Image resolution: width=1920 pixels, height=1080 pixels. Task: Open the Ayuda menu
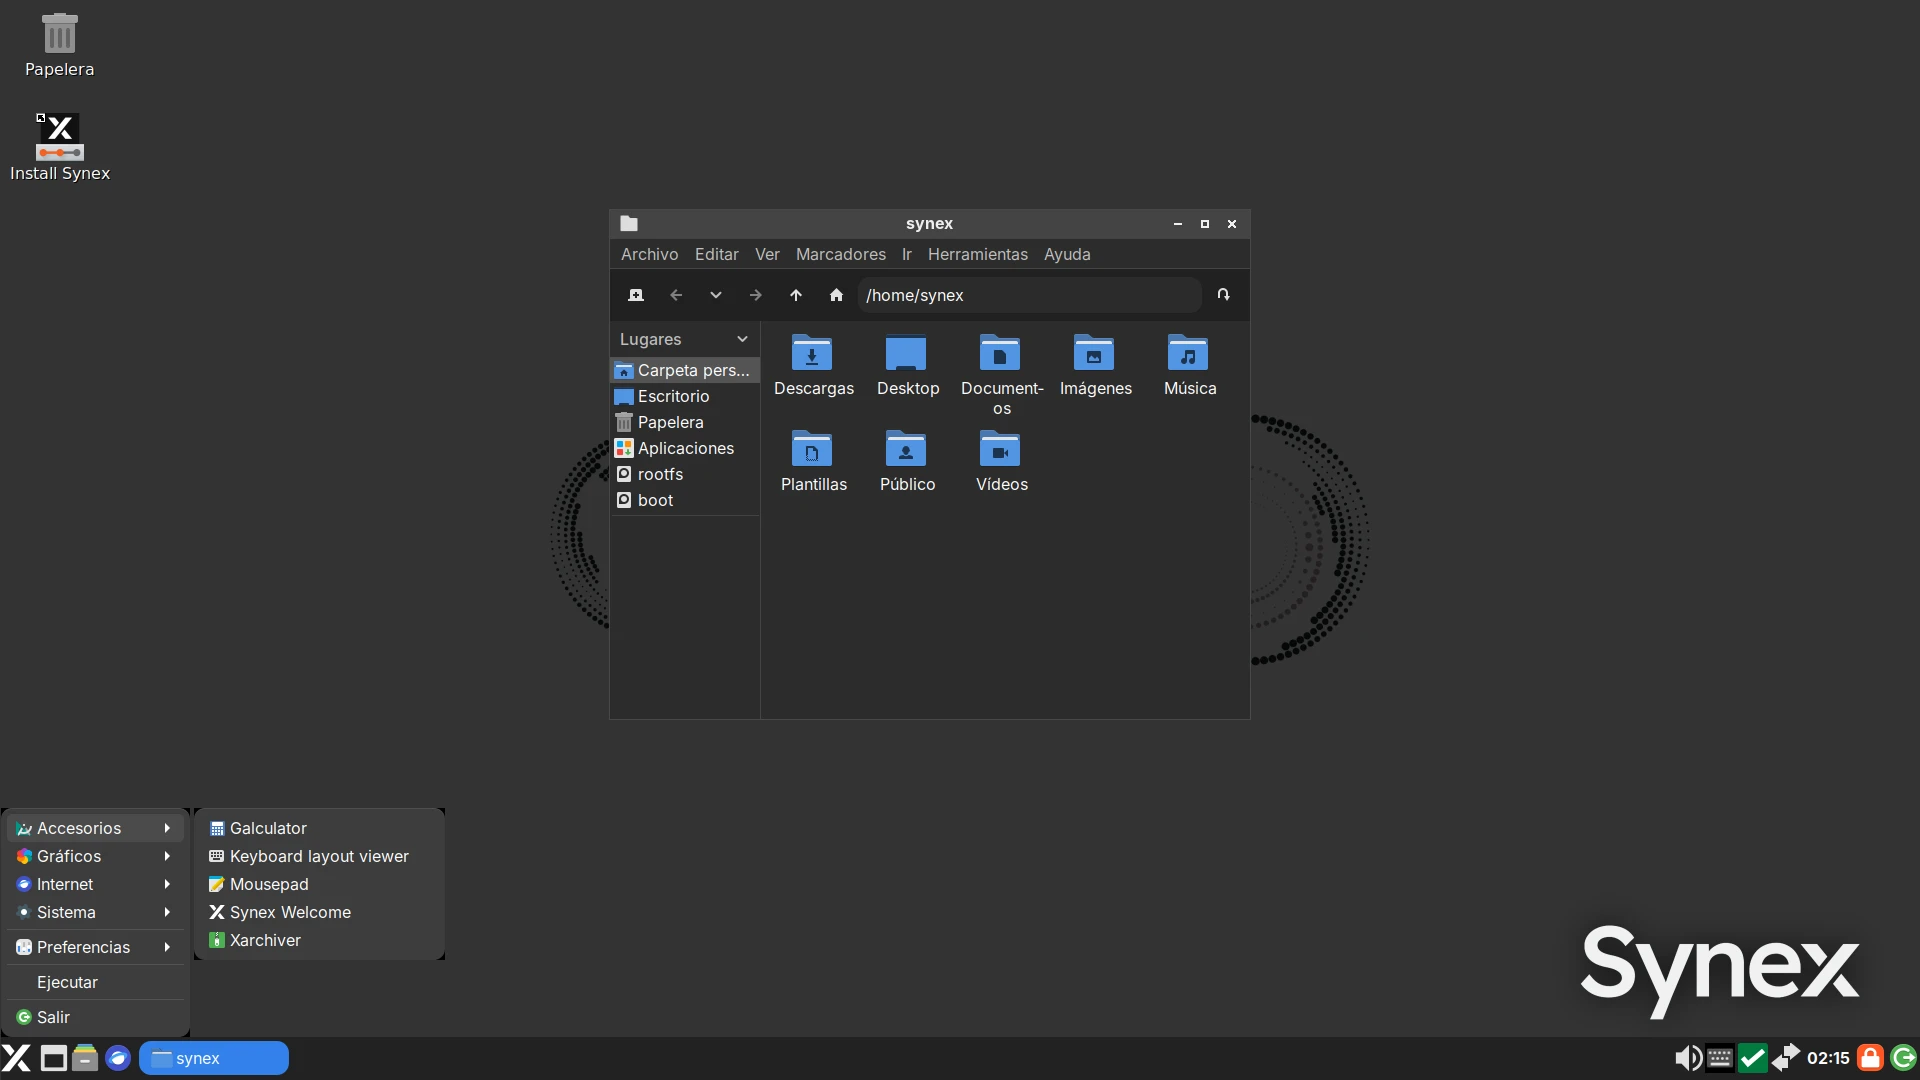click(x=1067, y=254)
